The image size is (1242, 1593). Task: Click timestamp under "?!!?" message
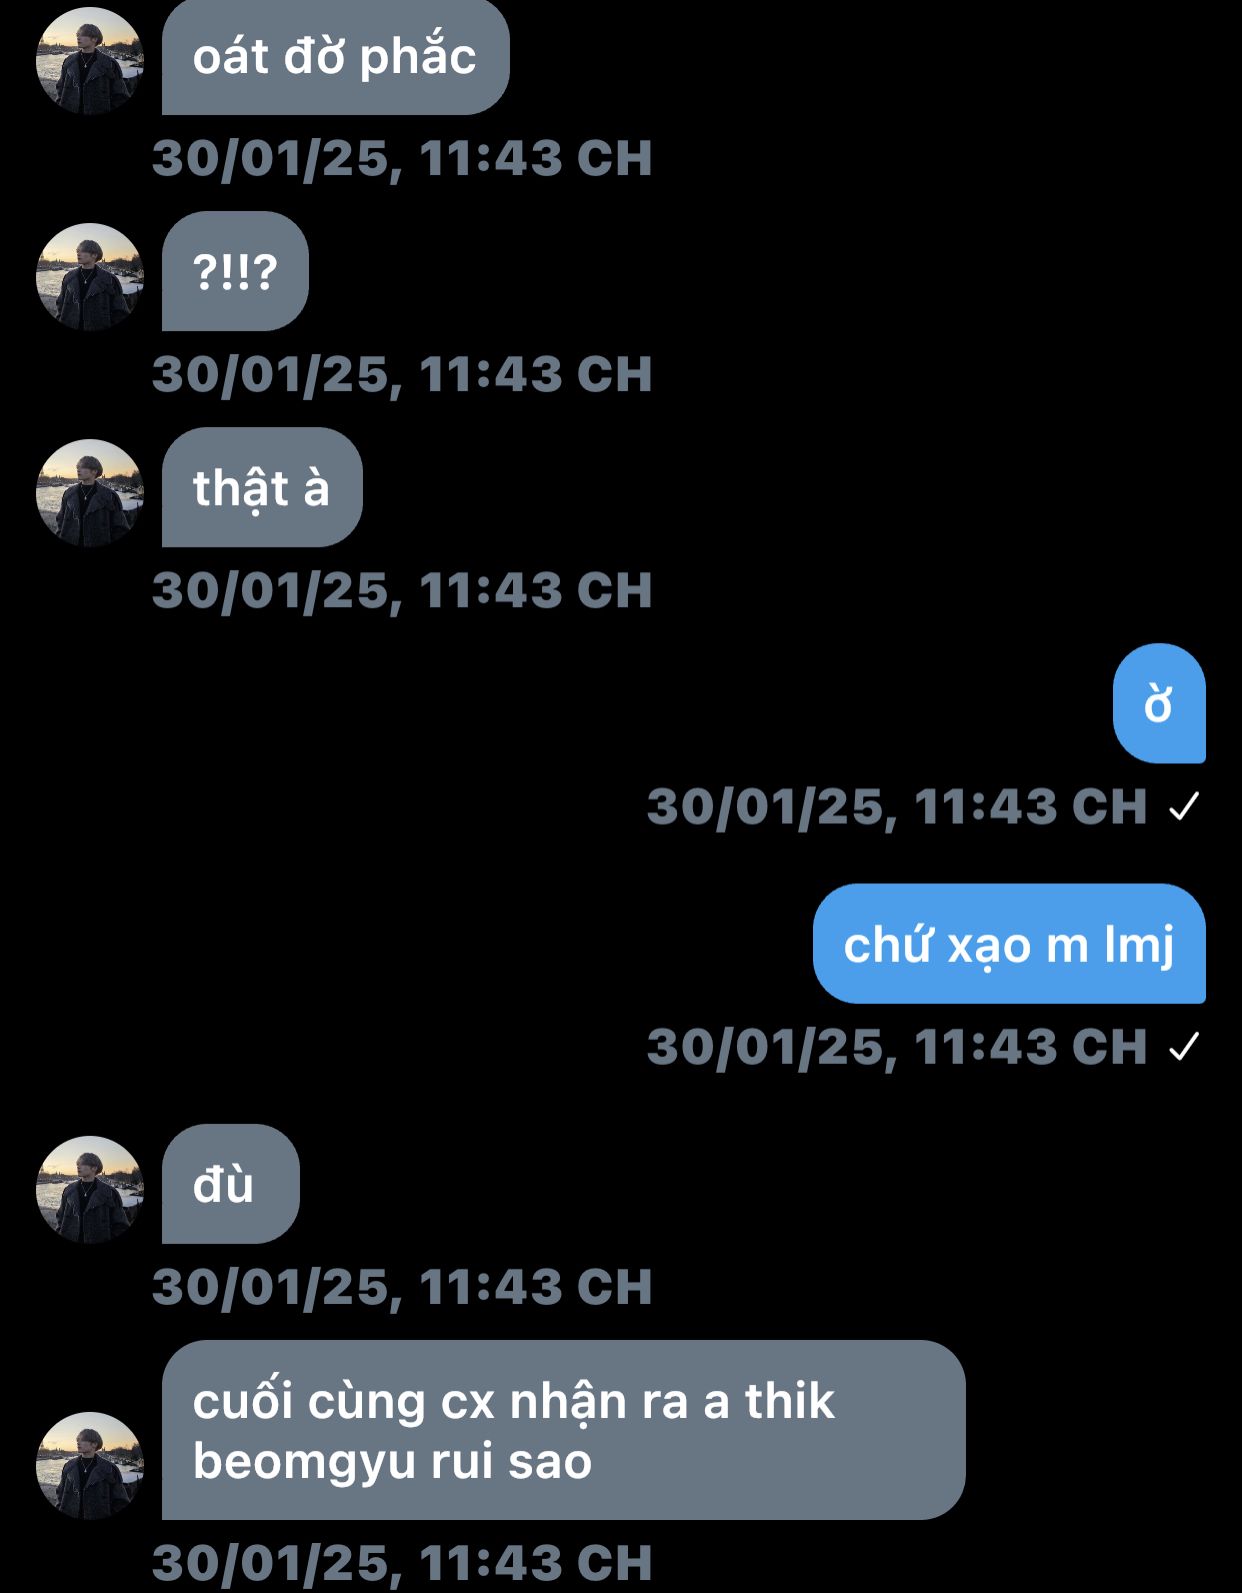(402, 374)
